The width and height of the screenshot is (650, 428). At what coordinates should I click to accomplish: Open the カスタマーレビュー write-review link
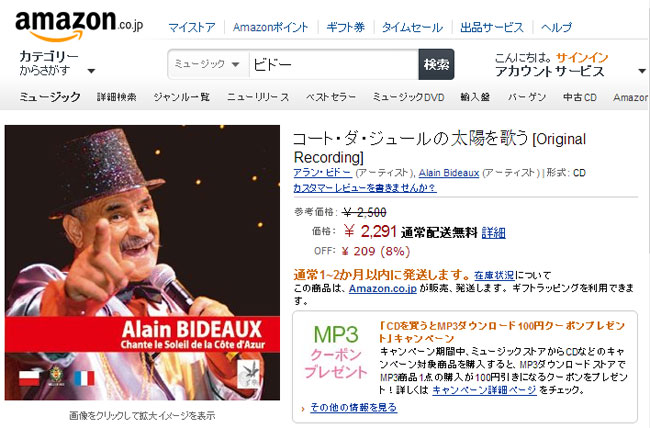(x=364, y=188)
